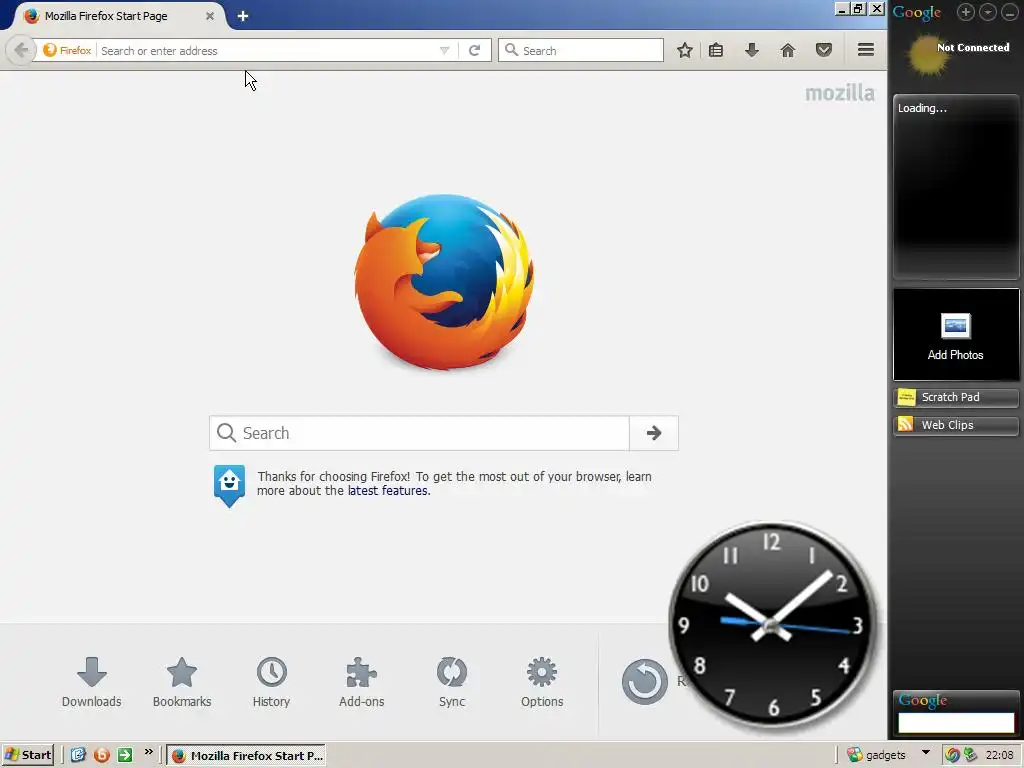Open the hamburger menu

point(866,50)
